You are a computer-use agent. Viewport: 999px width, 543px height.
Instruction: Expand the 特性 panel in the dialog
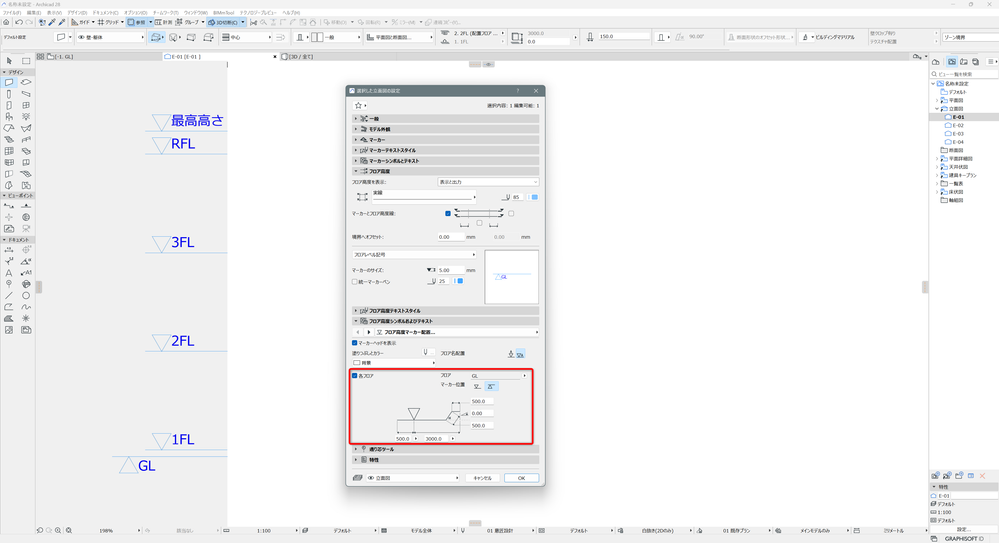(x=445, y=460)
